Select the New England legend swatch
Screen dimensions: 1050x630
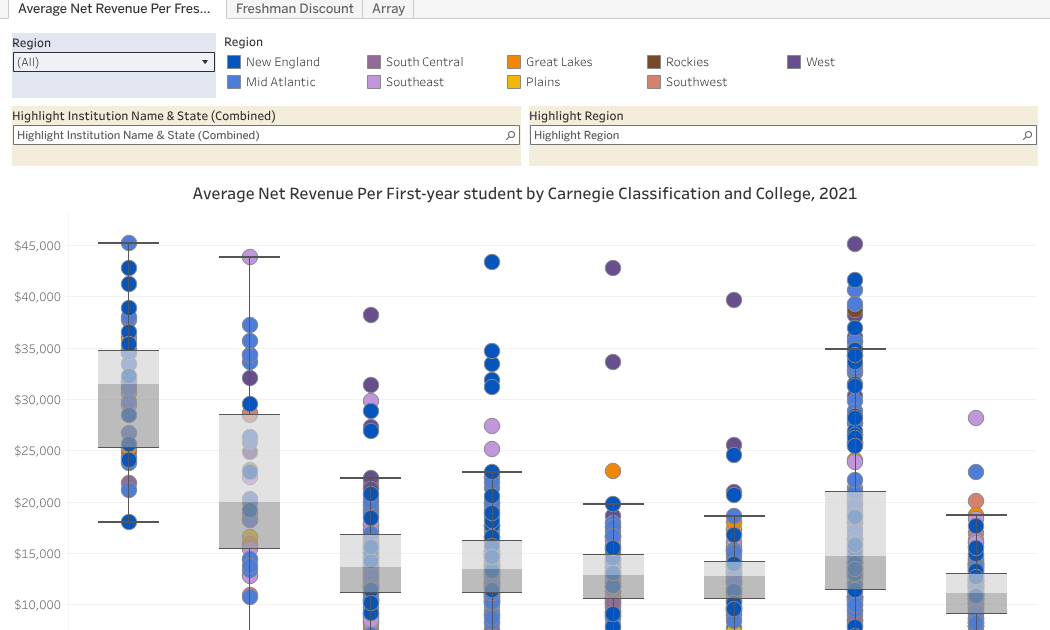click(236, 62)
